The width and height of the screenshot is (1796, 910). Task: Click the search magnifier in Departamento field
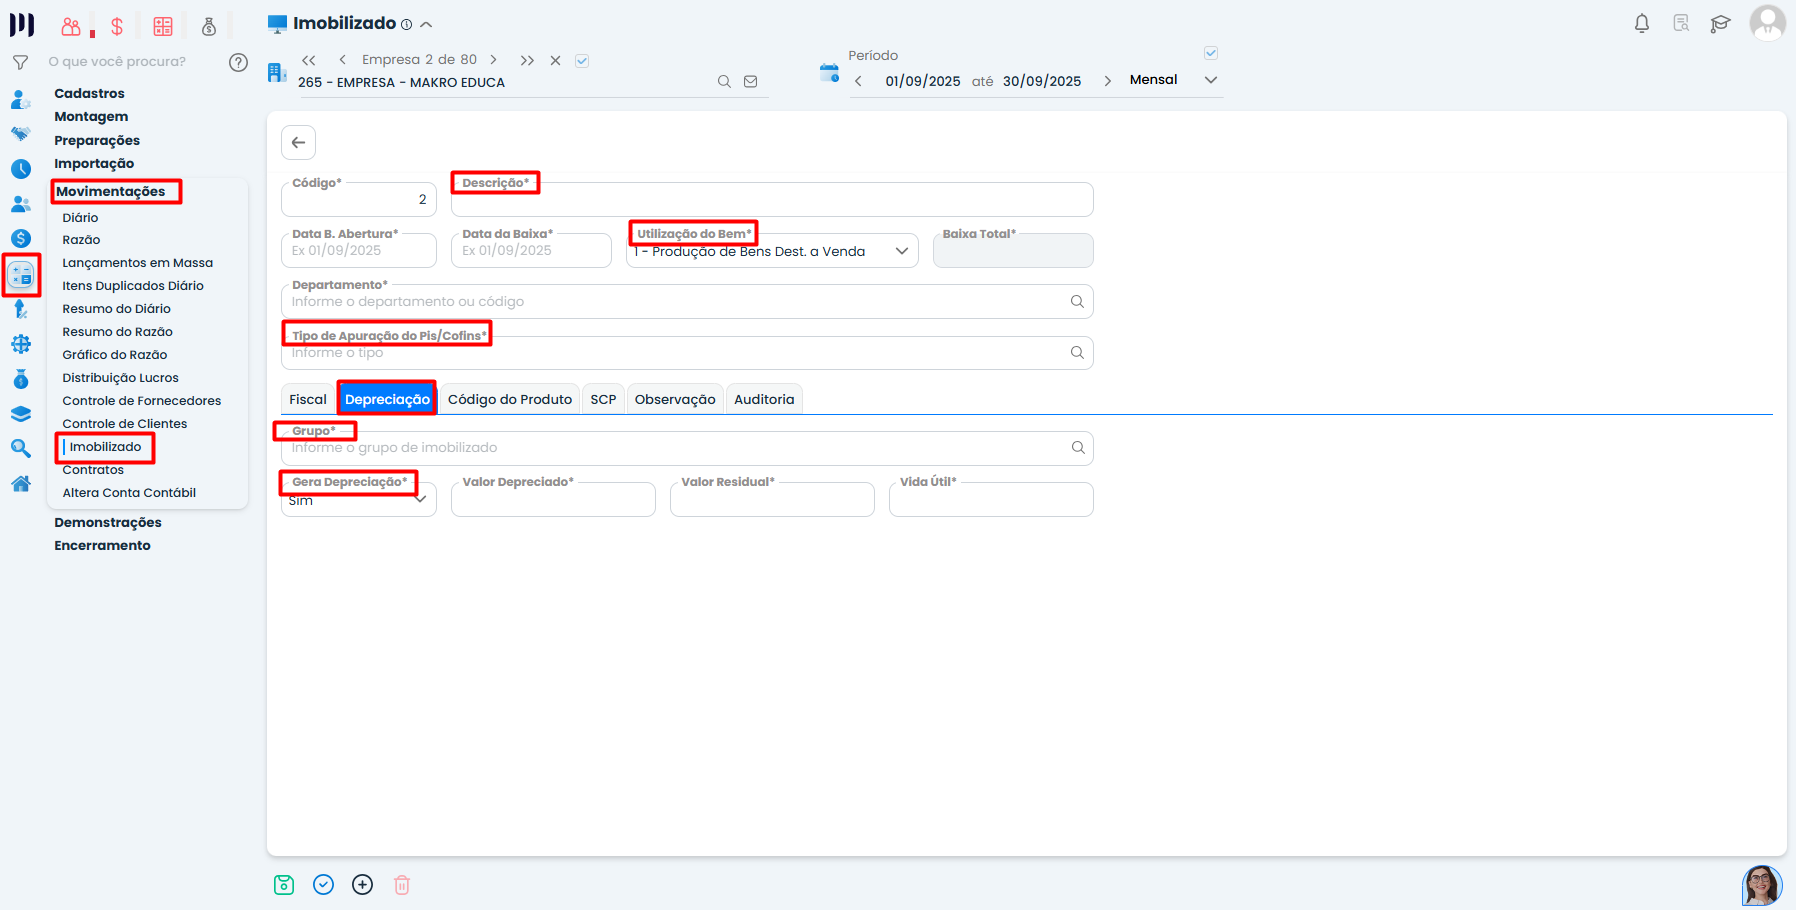click(1077, 302)
